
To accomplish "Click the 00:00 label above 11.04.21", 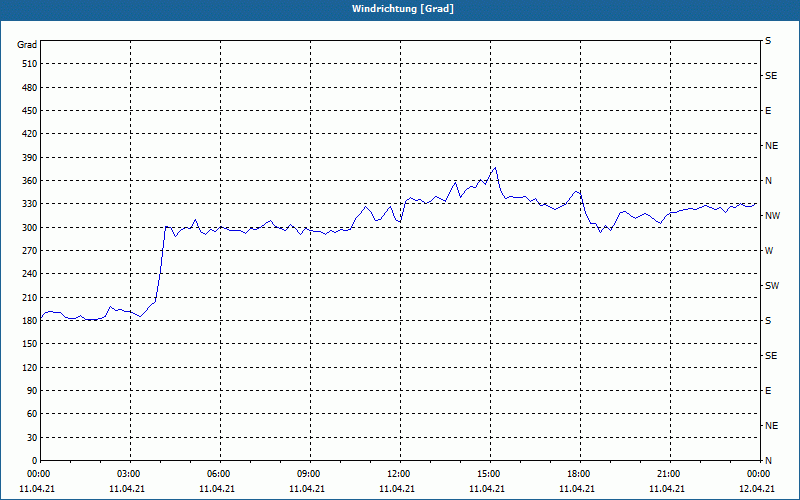I will click(37, 474).
